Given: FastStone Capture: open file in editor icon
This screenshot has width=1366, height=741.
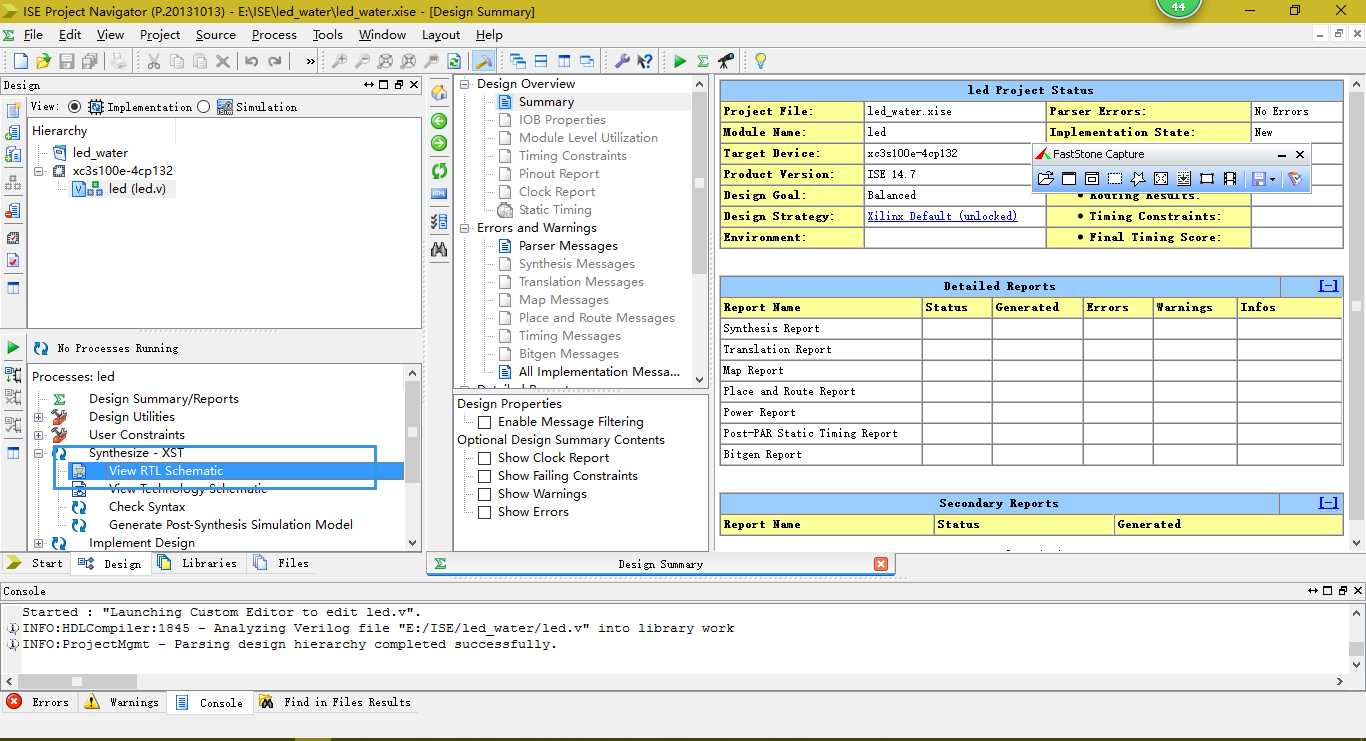Looking at the screenshot, I should [x=1046, y=179].
